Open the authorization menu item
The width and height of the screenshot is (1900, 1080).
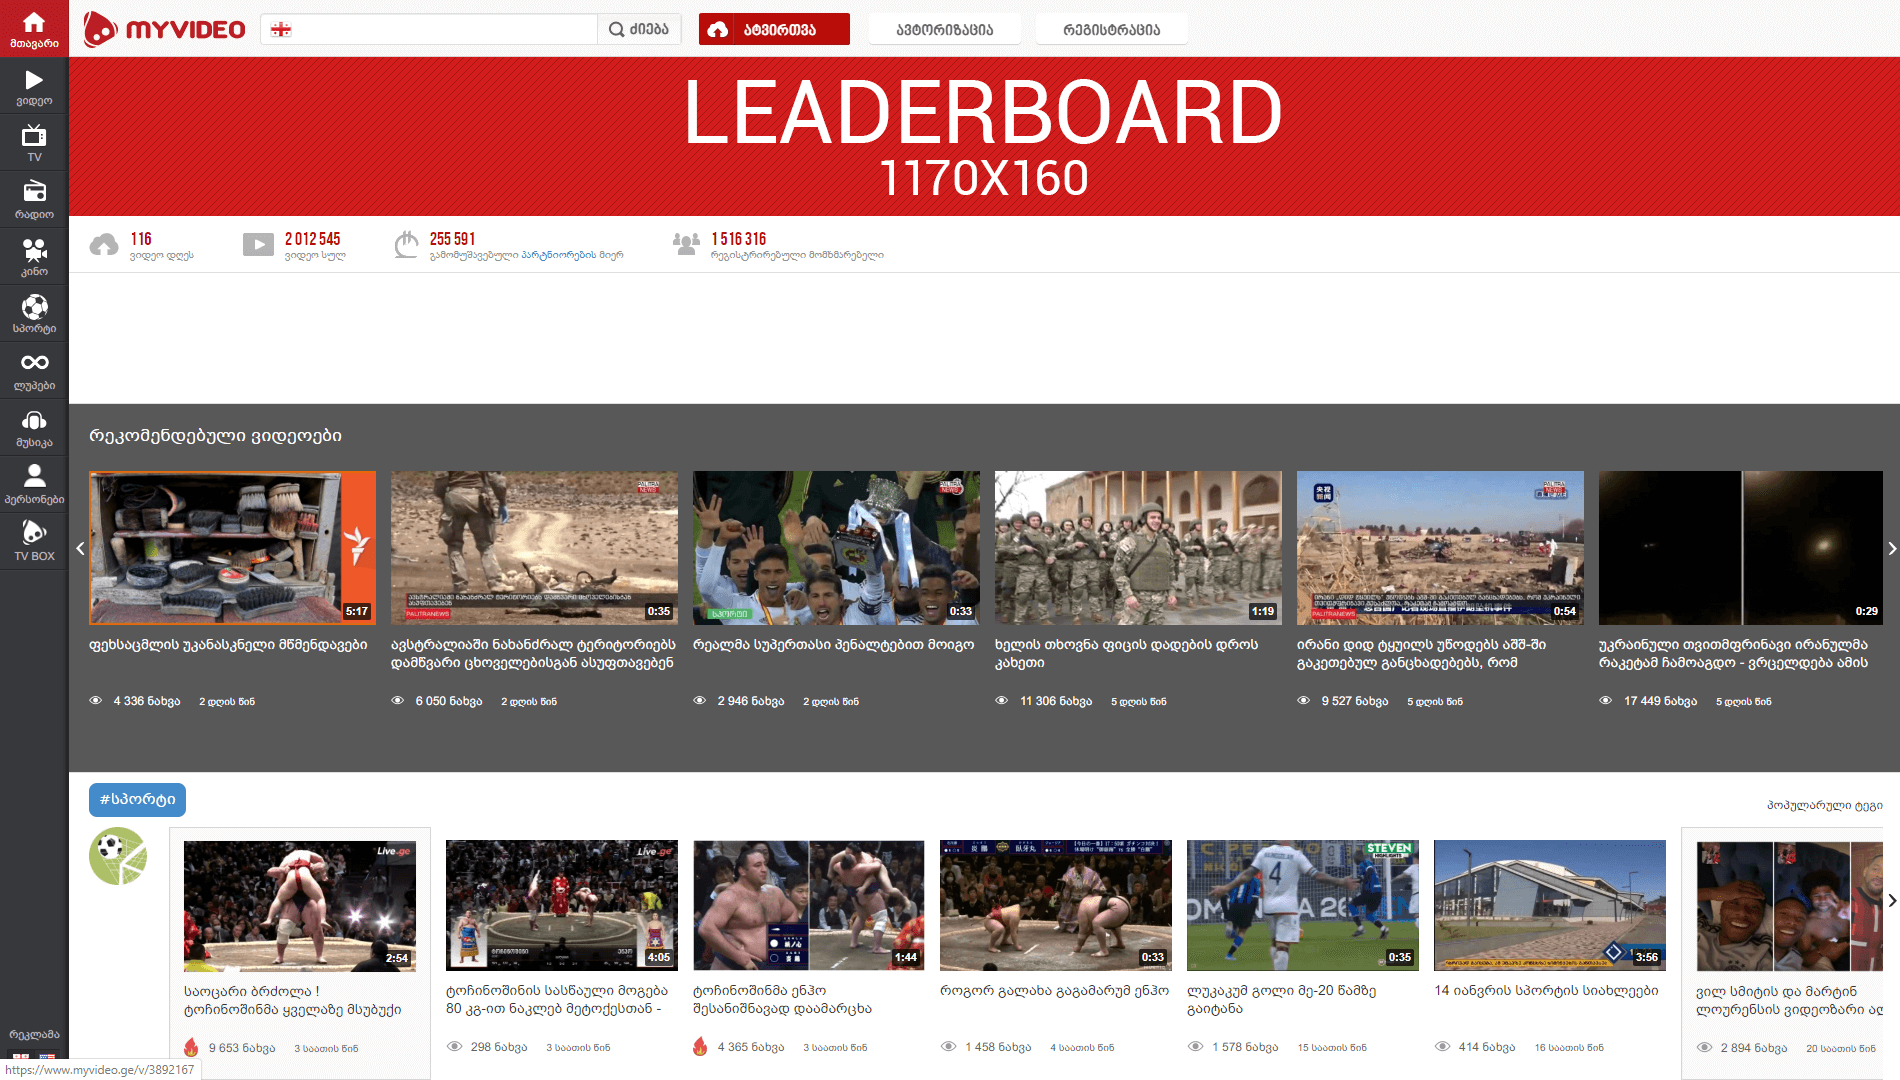tap(944, 30)
